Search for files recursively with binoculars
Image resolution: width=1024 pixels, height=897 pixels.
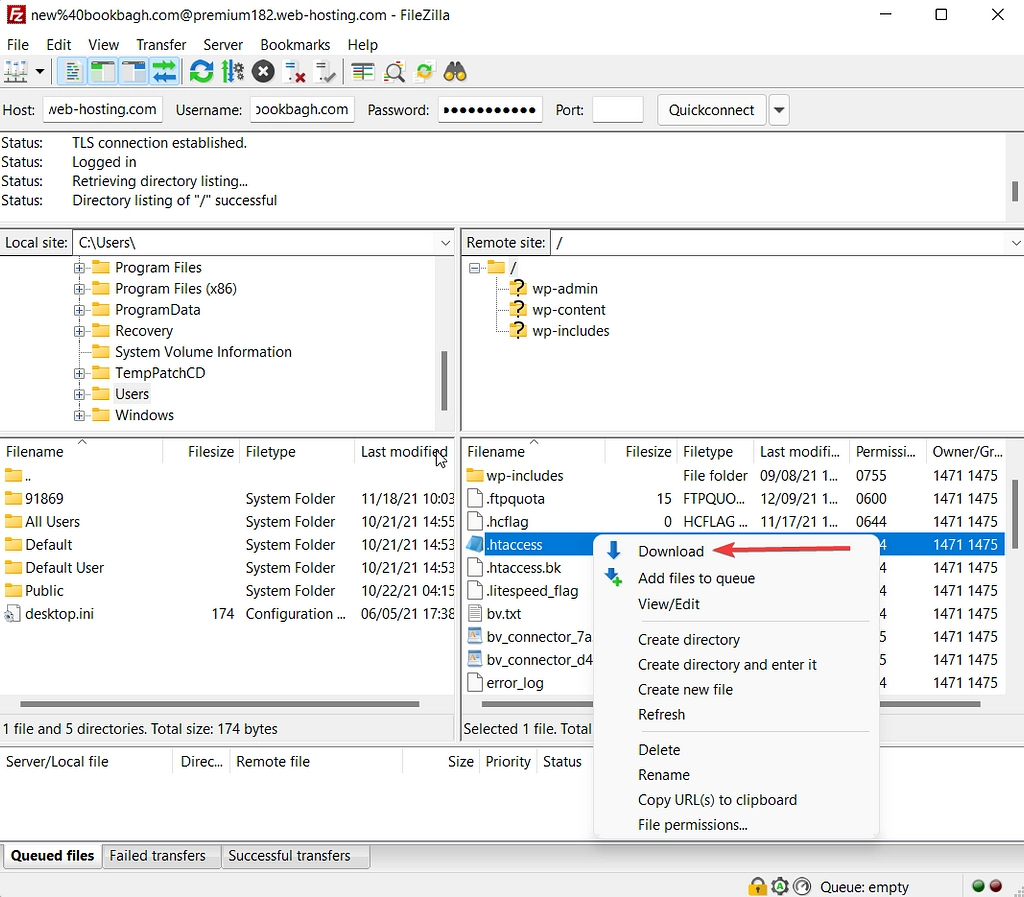[455, 72]
